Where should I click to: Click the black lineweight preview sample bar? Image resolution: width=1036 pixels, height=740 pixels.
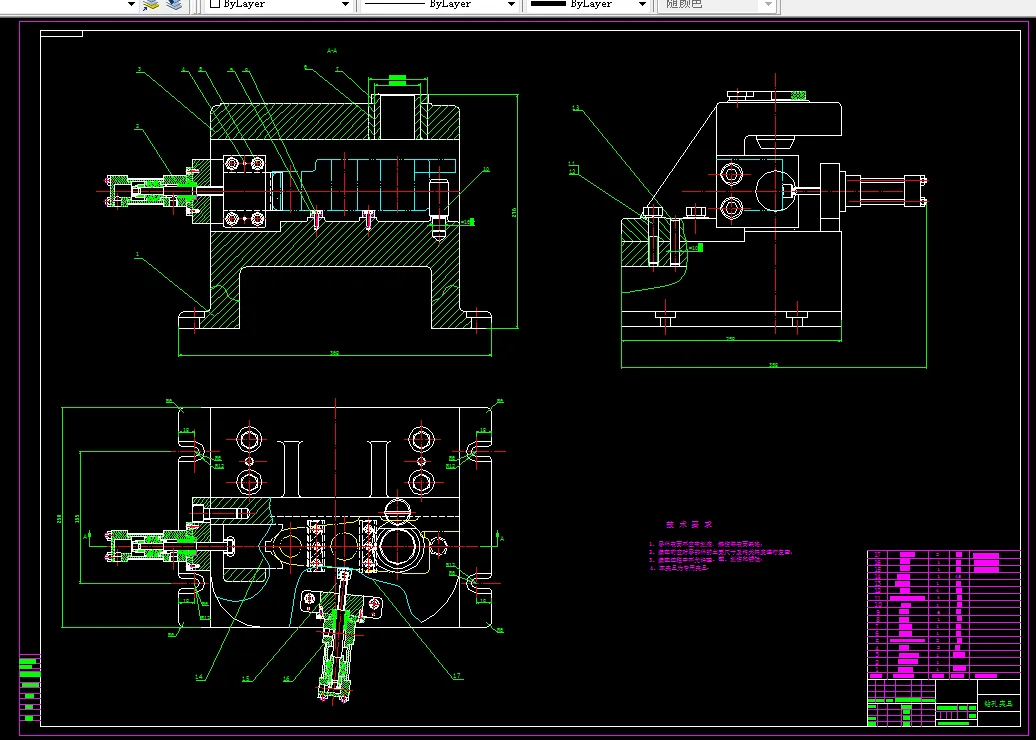pyautogui.click(x=548, y=5)
